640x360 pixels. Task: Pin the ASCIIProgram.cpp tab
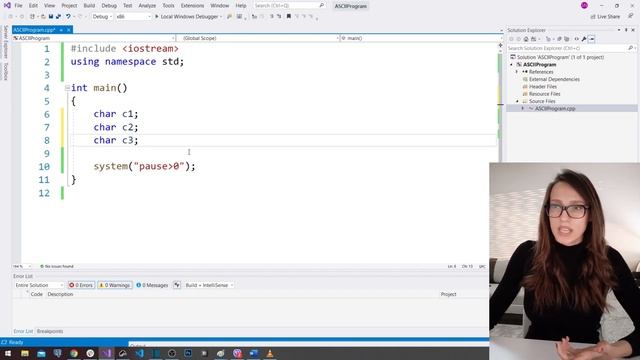(61, 30)
